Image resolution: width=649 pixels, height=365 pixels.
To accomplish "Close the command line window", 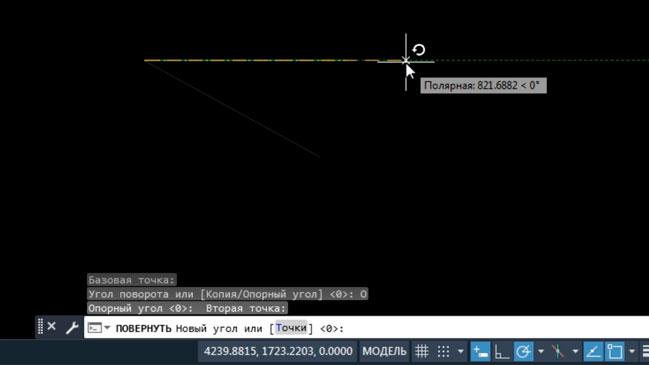I will pyautogui.click(x=51, y=327).
